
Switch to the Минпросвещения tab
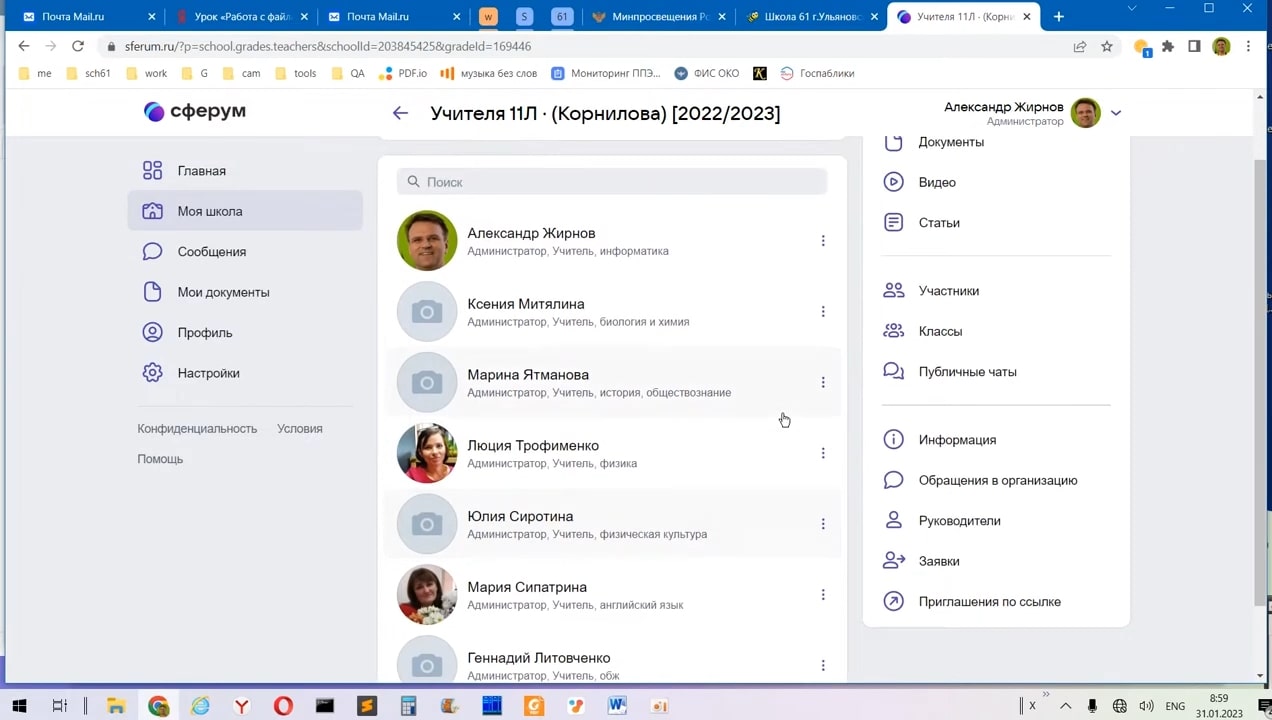point(658,17)
